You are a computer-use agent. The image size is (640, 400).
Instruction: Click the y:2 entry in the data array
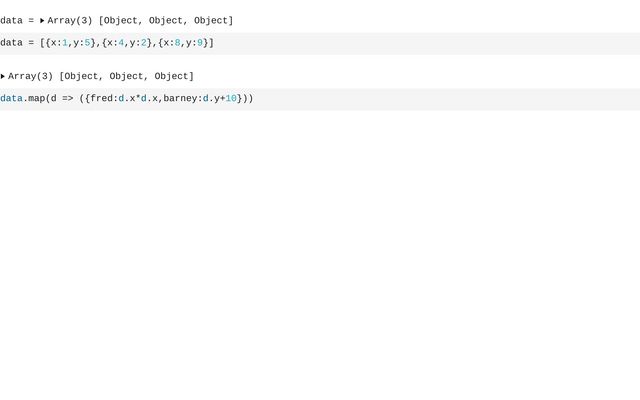pyautogui.click(x=137, y=43)
